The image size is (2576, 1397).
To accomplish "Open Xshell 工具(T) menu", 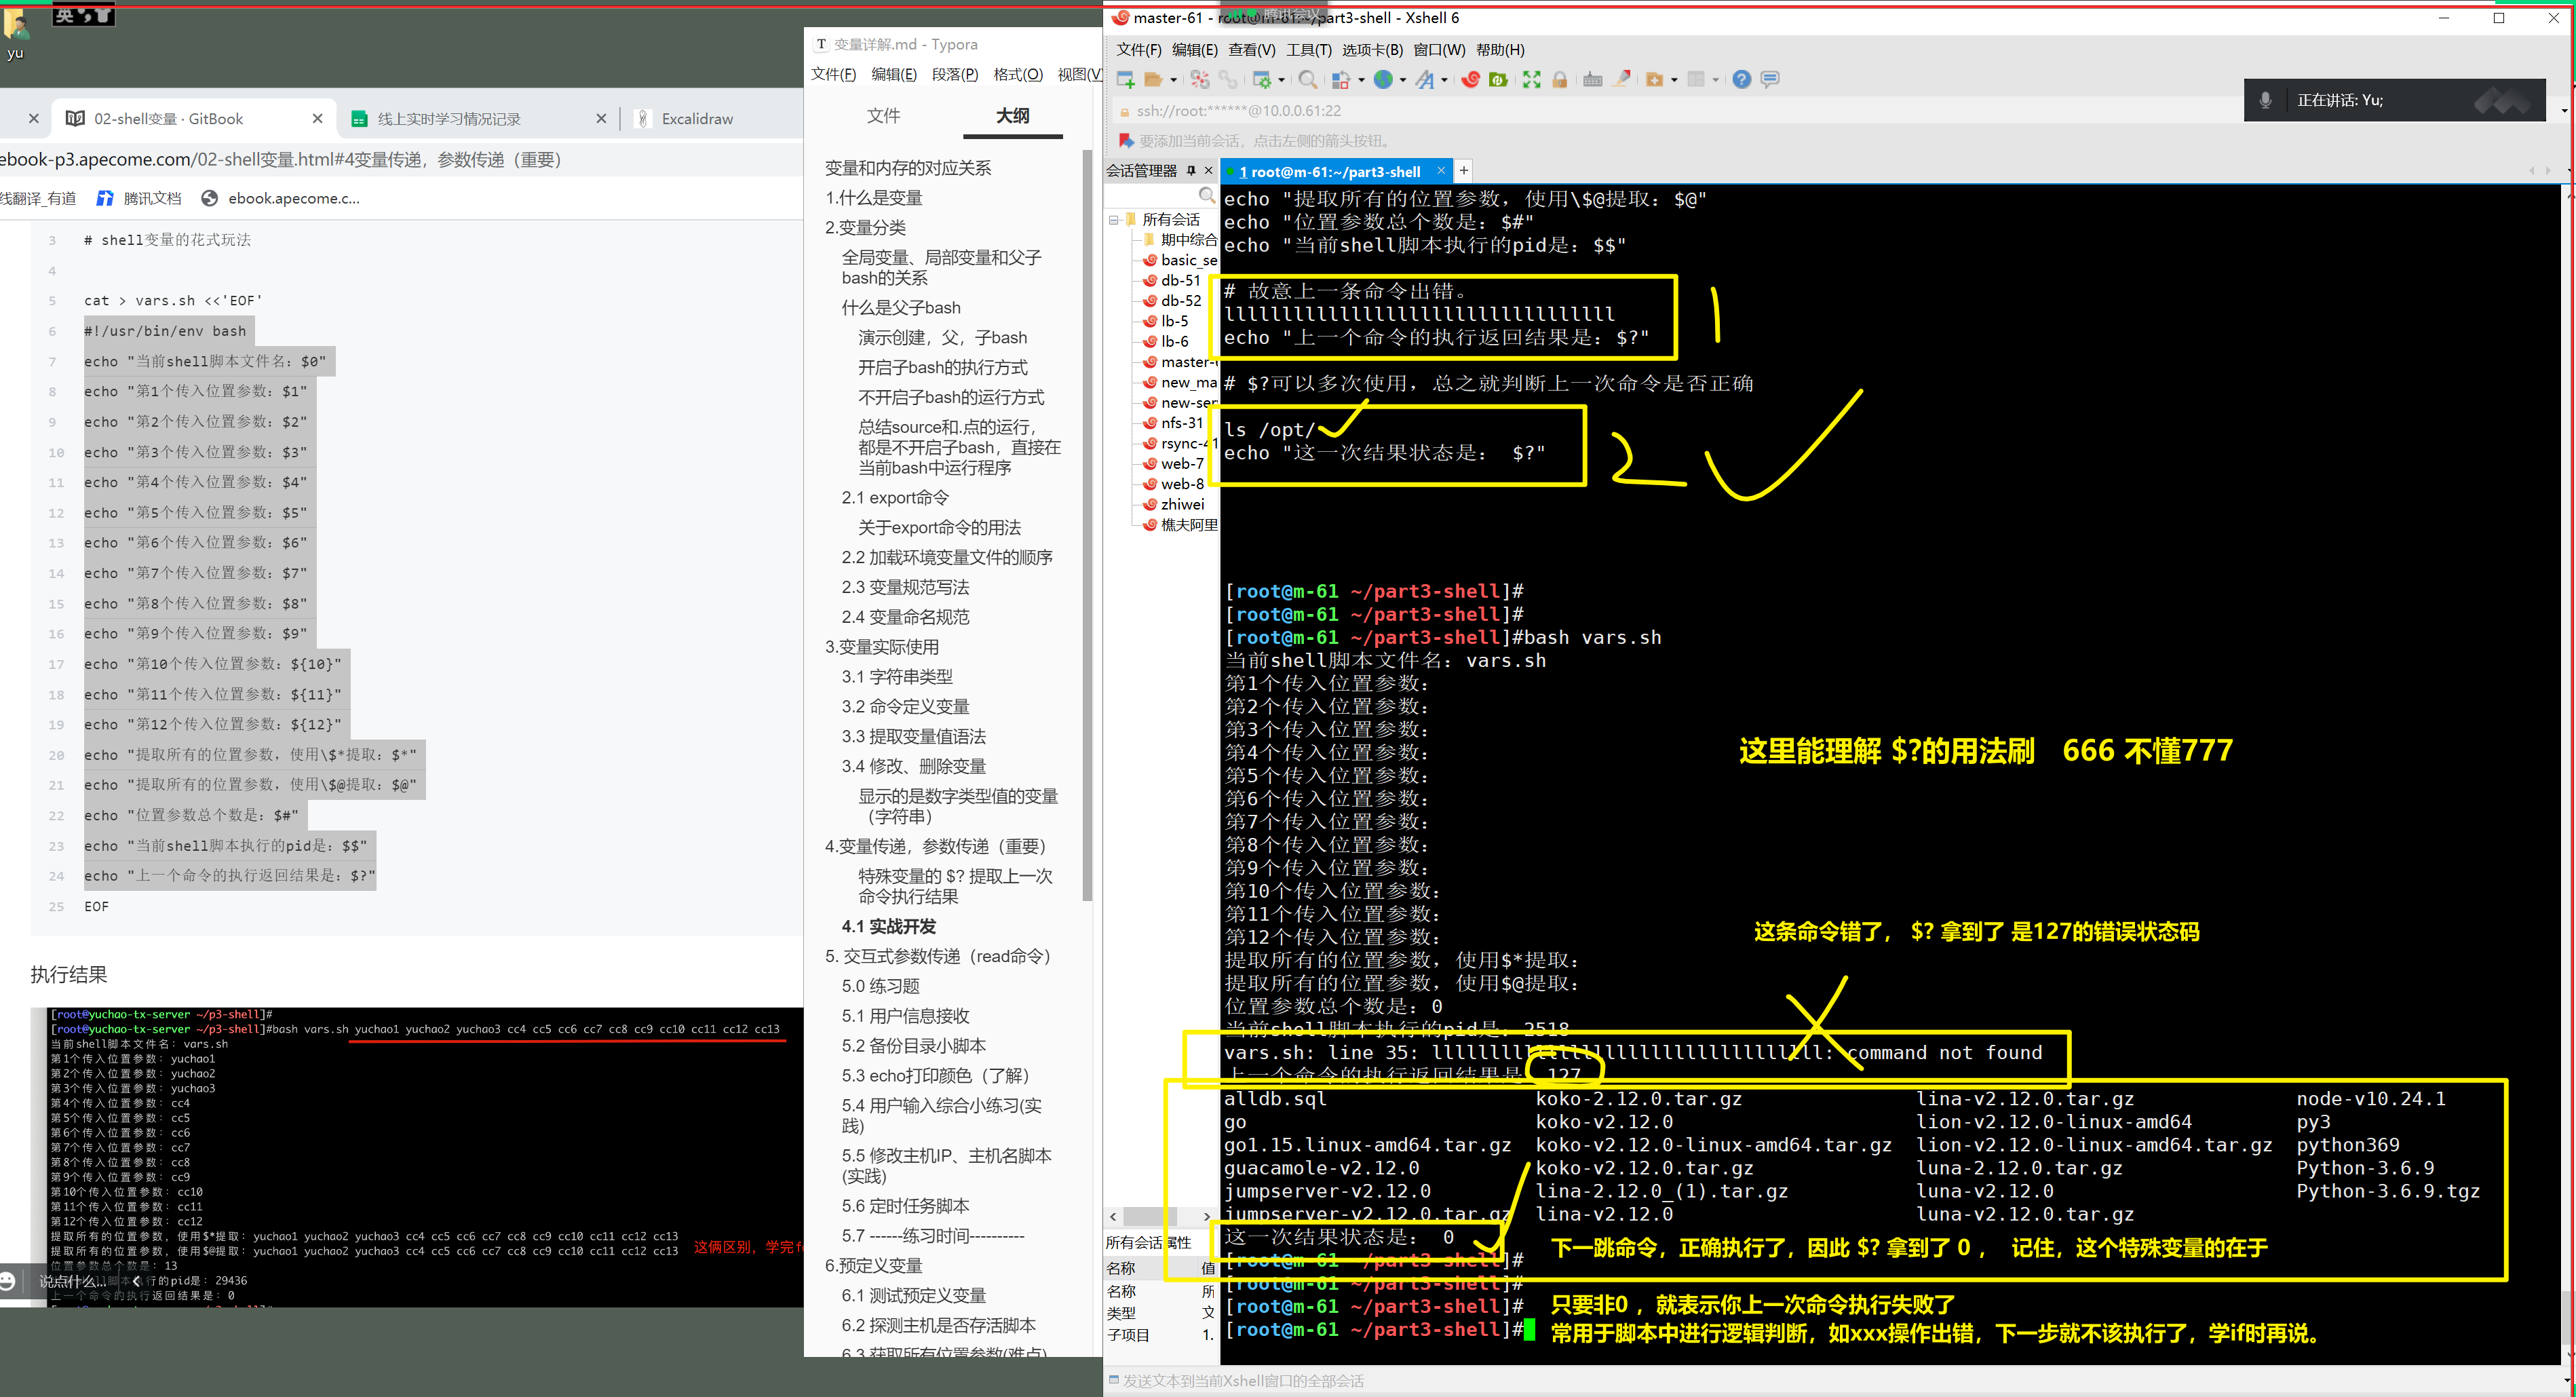I will pyautogui.click(x=1308, y=50).
